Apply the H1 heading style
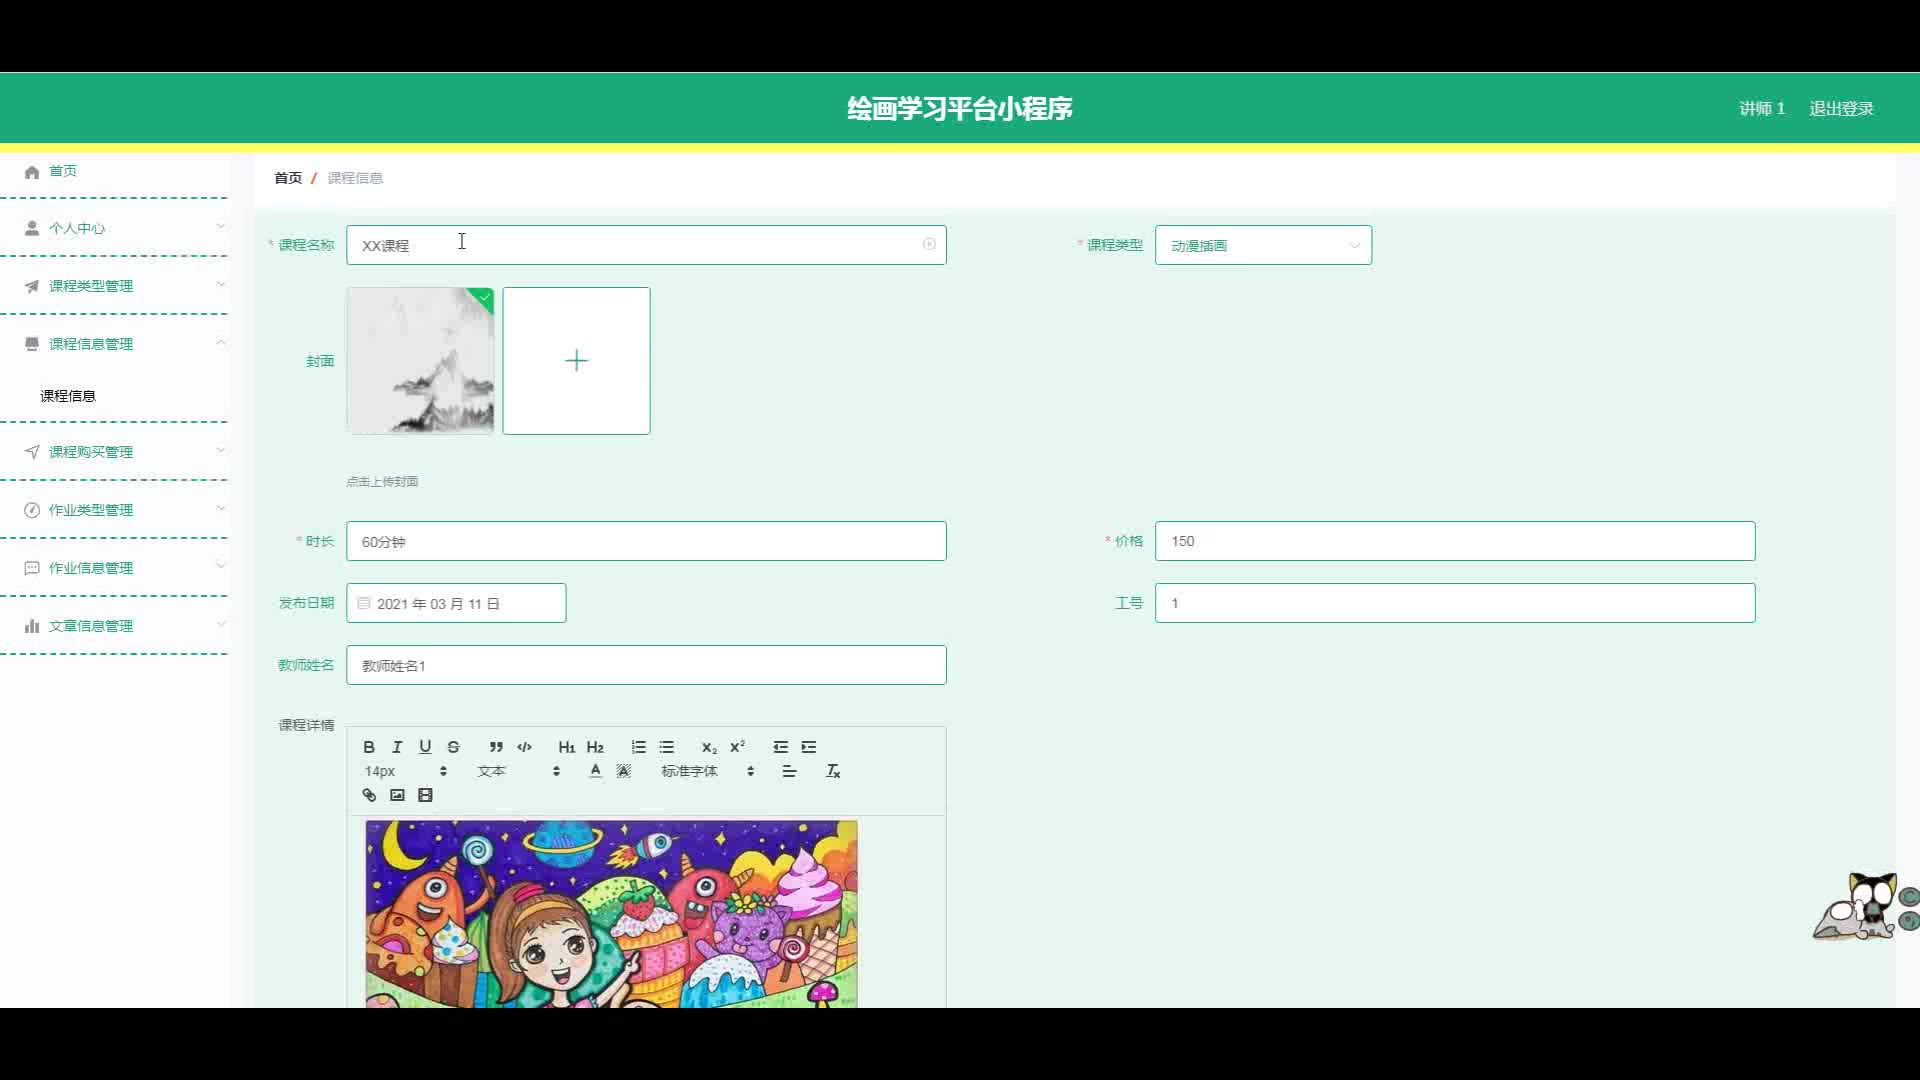Image resolution: width=1920 pixels, height=1080 pixels. [567, 747]
